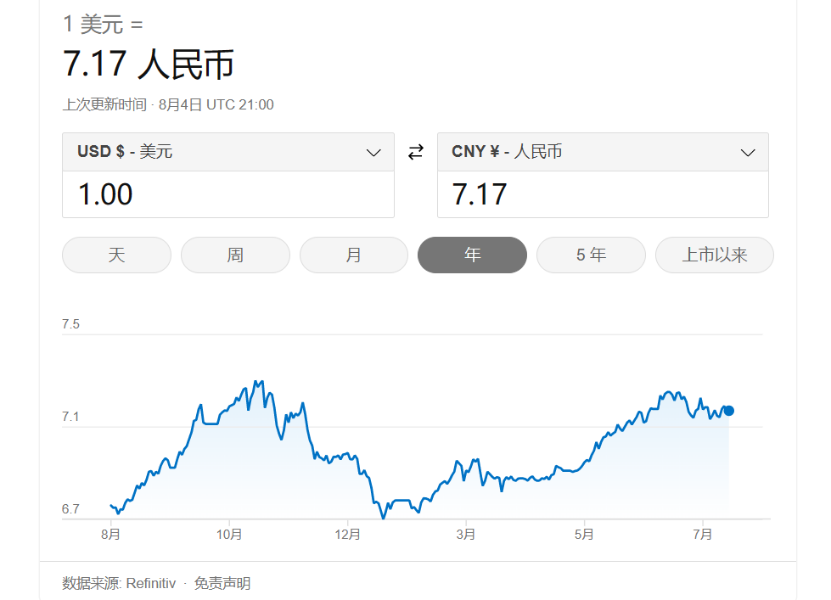The image size is (831, 600).
Task: Click the 1.00 USD amount field
Action: 228,194
